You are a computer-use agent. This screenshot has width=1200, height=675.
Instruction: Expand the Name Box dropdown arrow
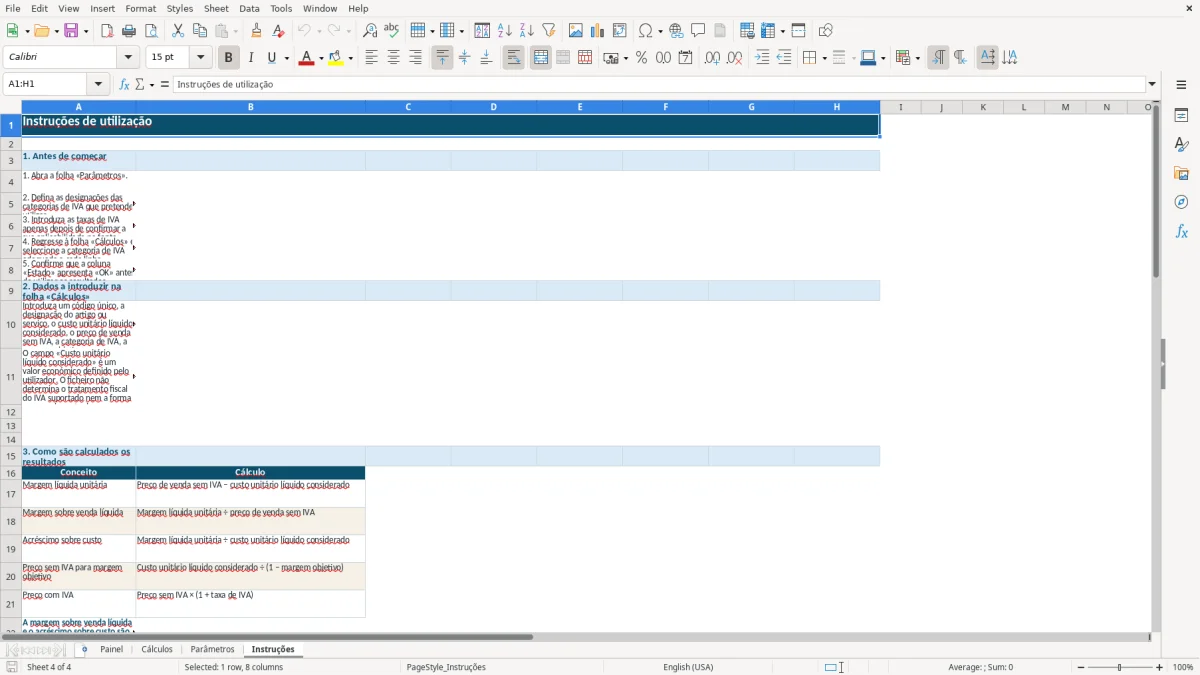(x=98, y=84)
